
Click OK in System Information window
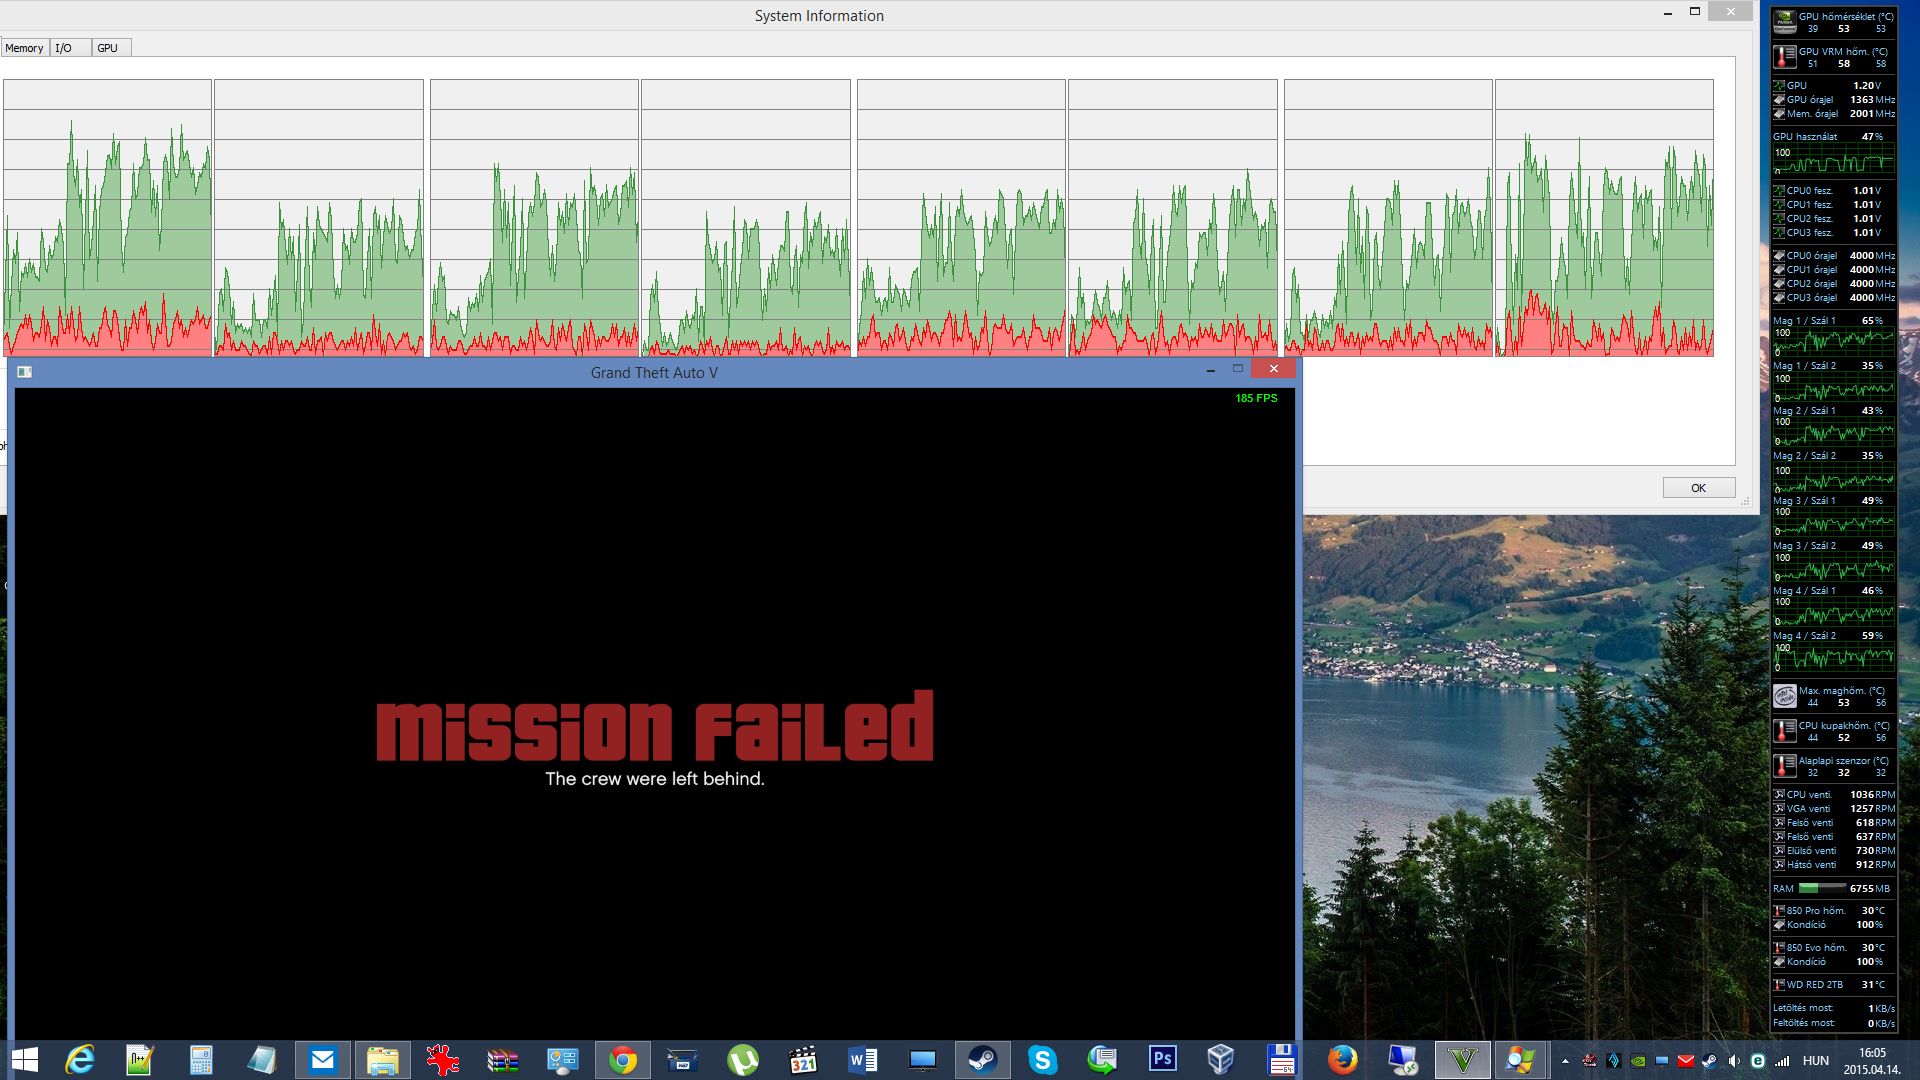1698,488
